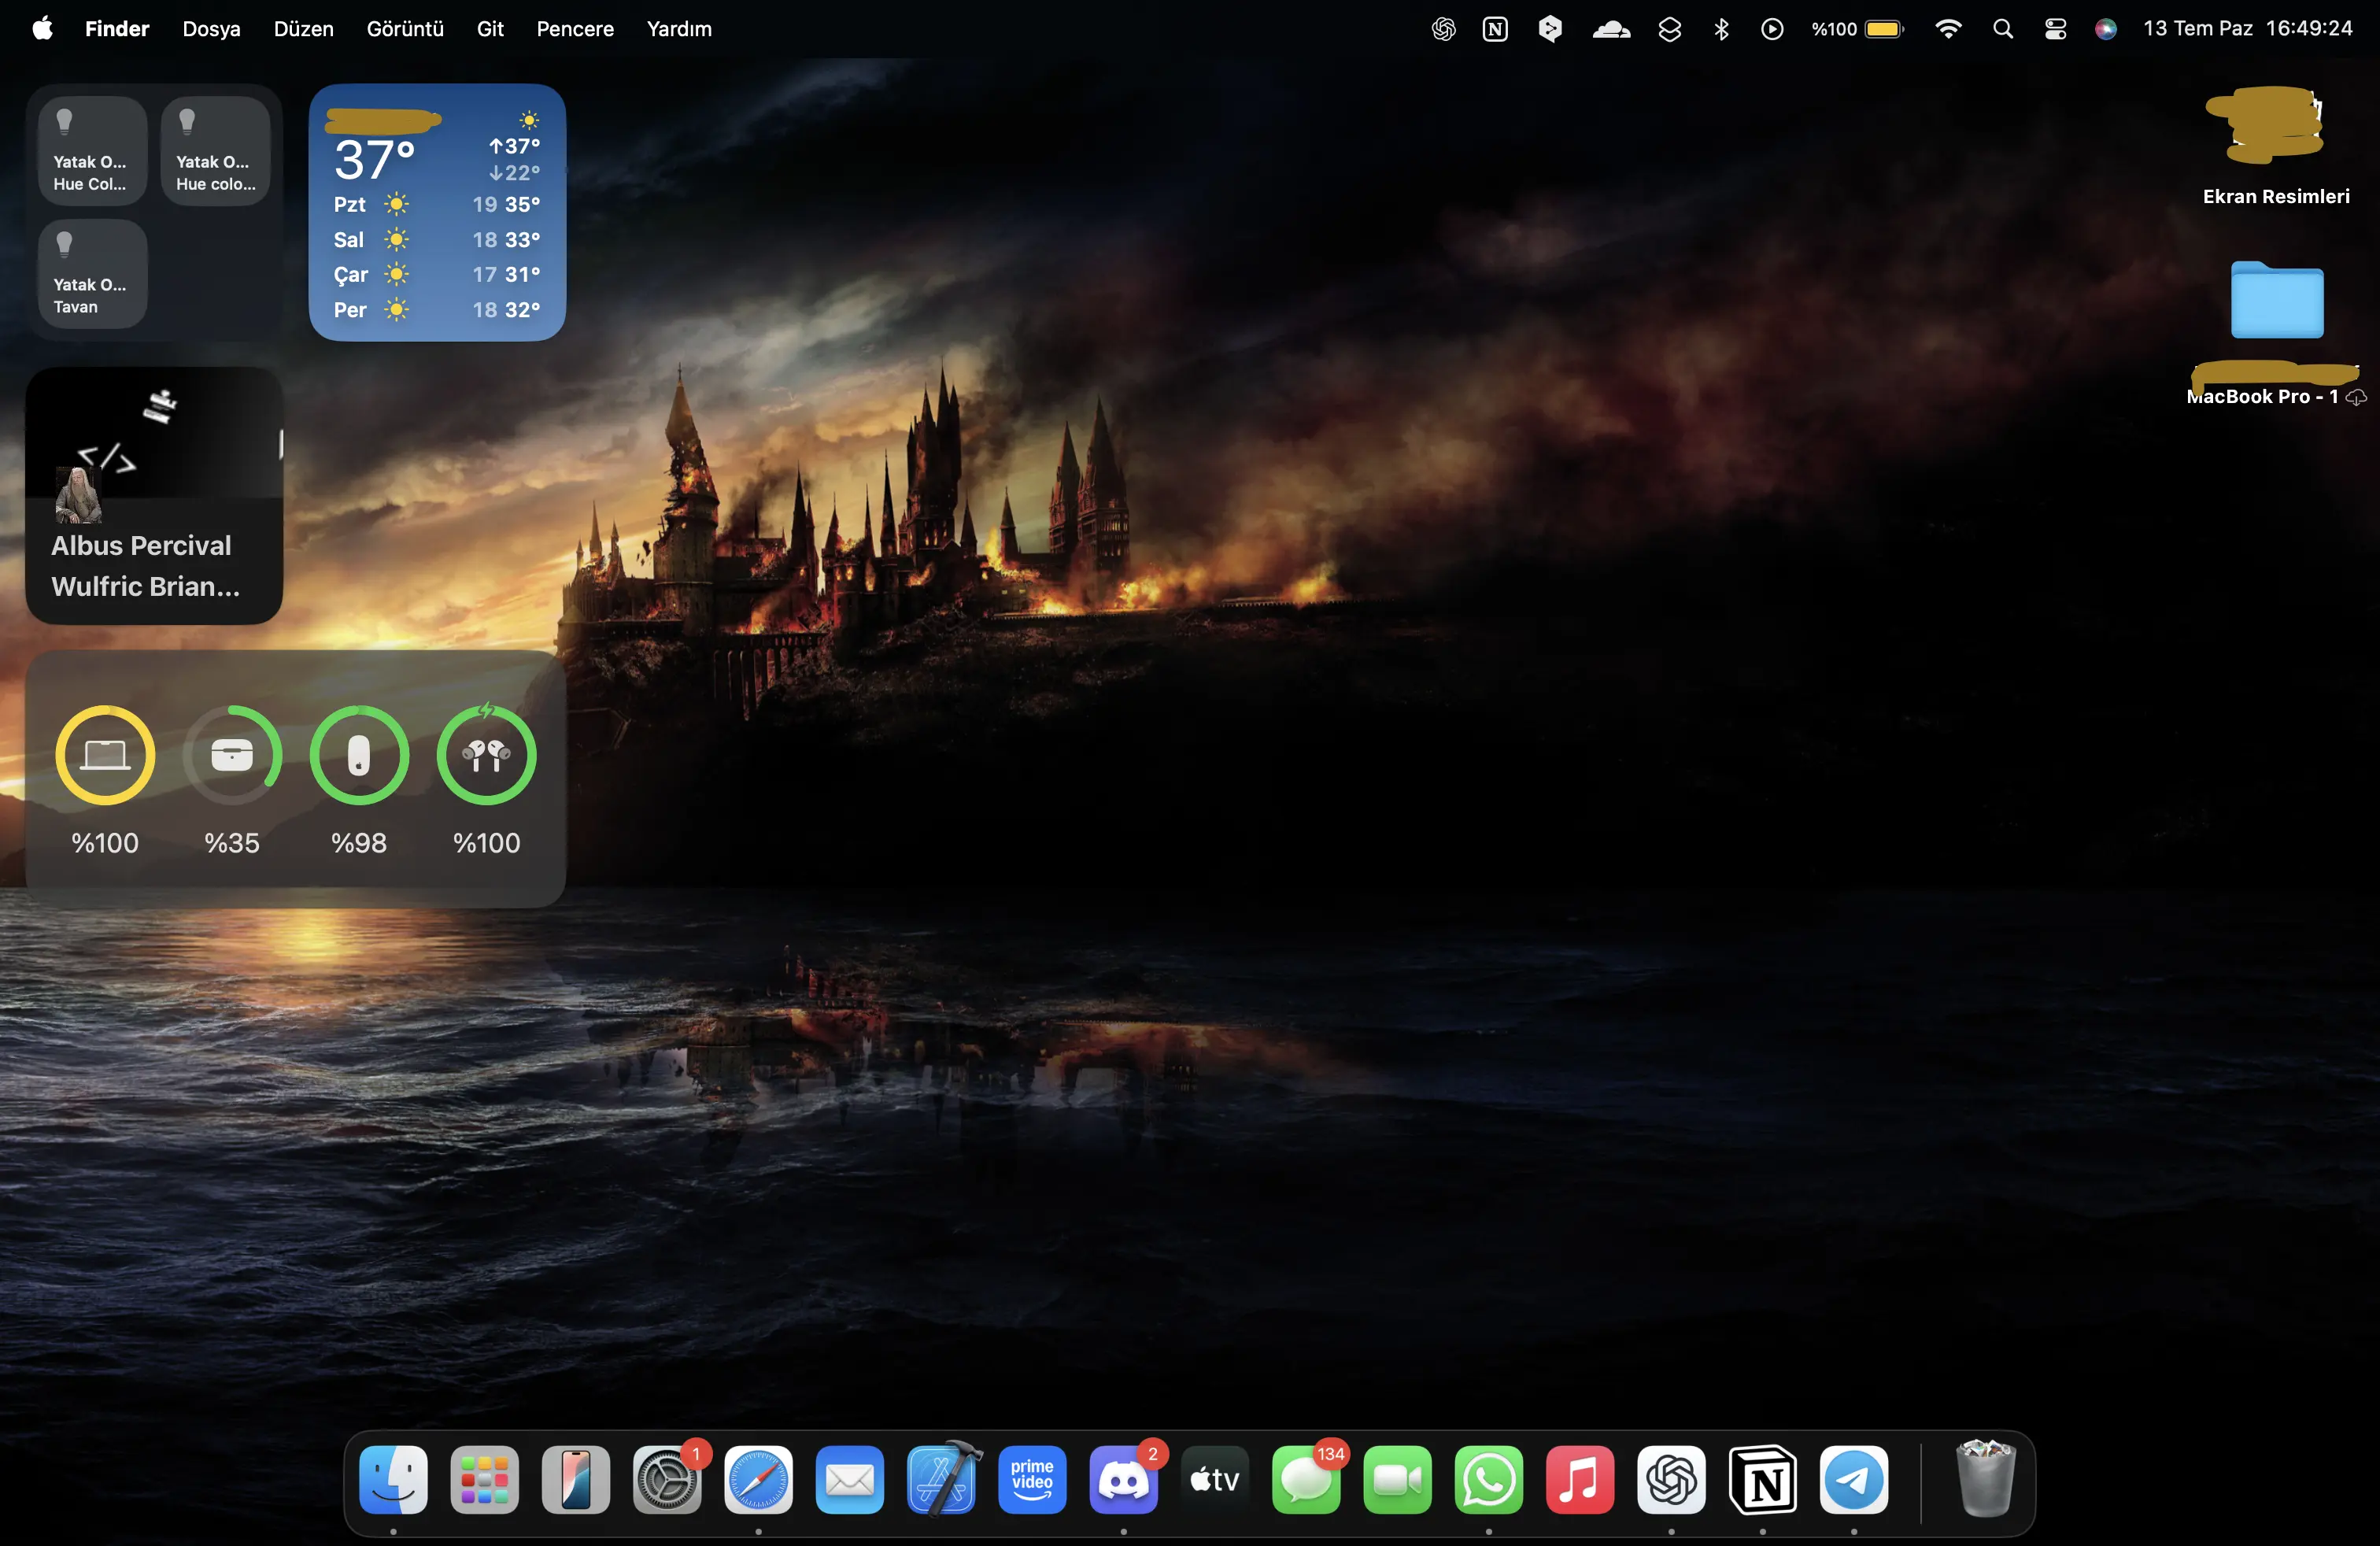This screenshot has width=2380, height=1546.
Task: Open the Düzen menu
Action: point(303,29)
